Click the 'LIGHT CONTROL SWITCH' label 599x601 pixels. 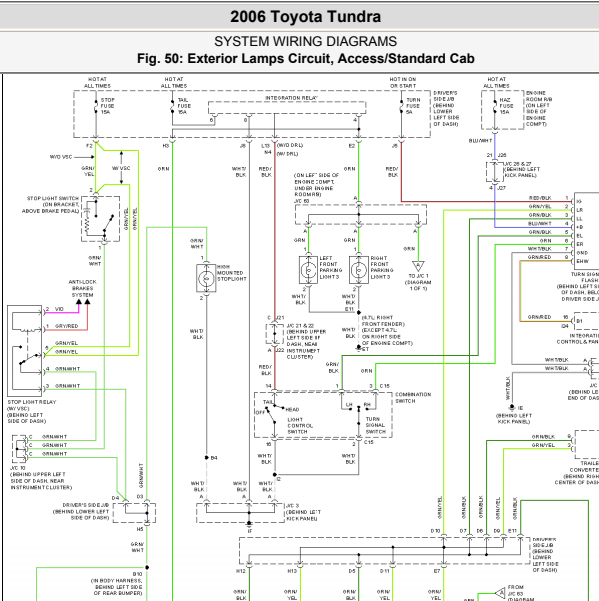click(x=300, y=425)
